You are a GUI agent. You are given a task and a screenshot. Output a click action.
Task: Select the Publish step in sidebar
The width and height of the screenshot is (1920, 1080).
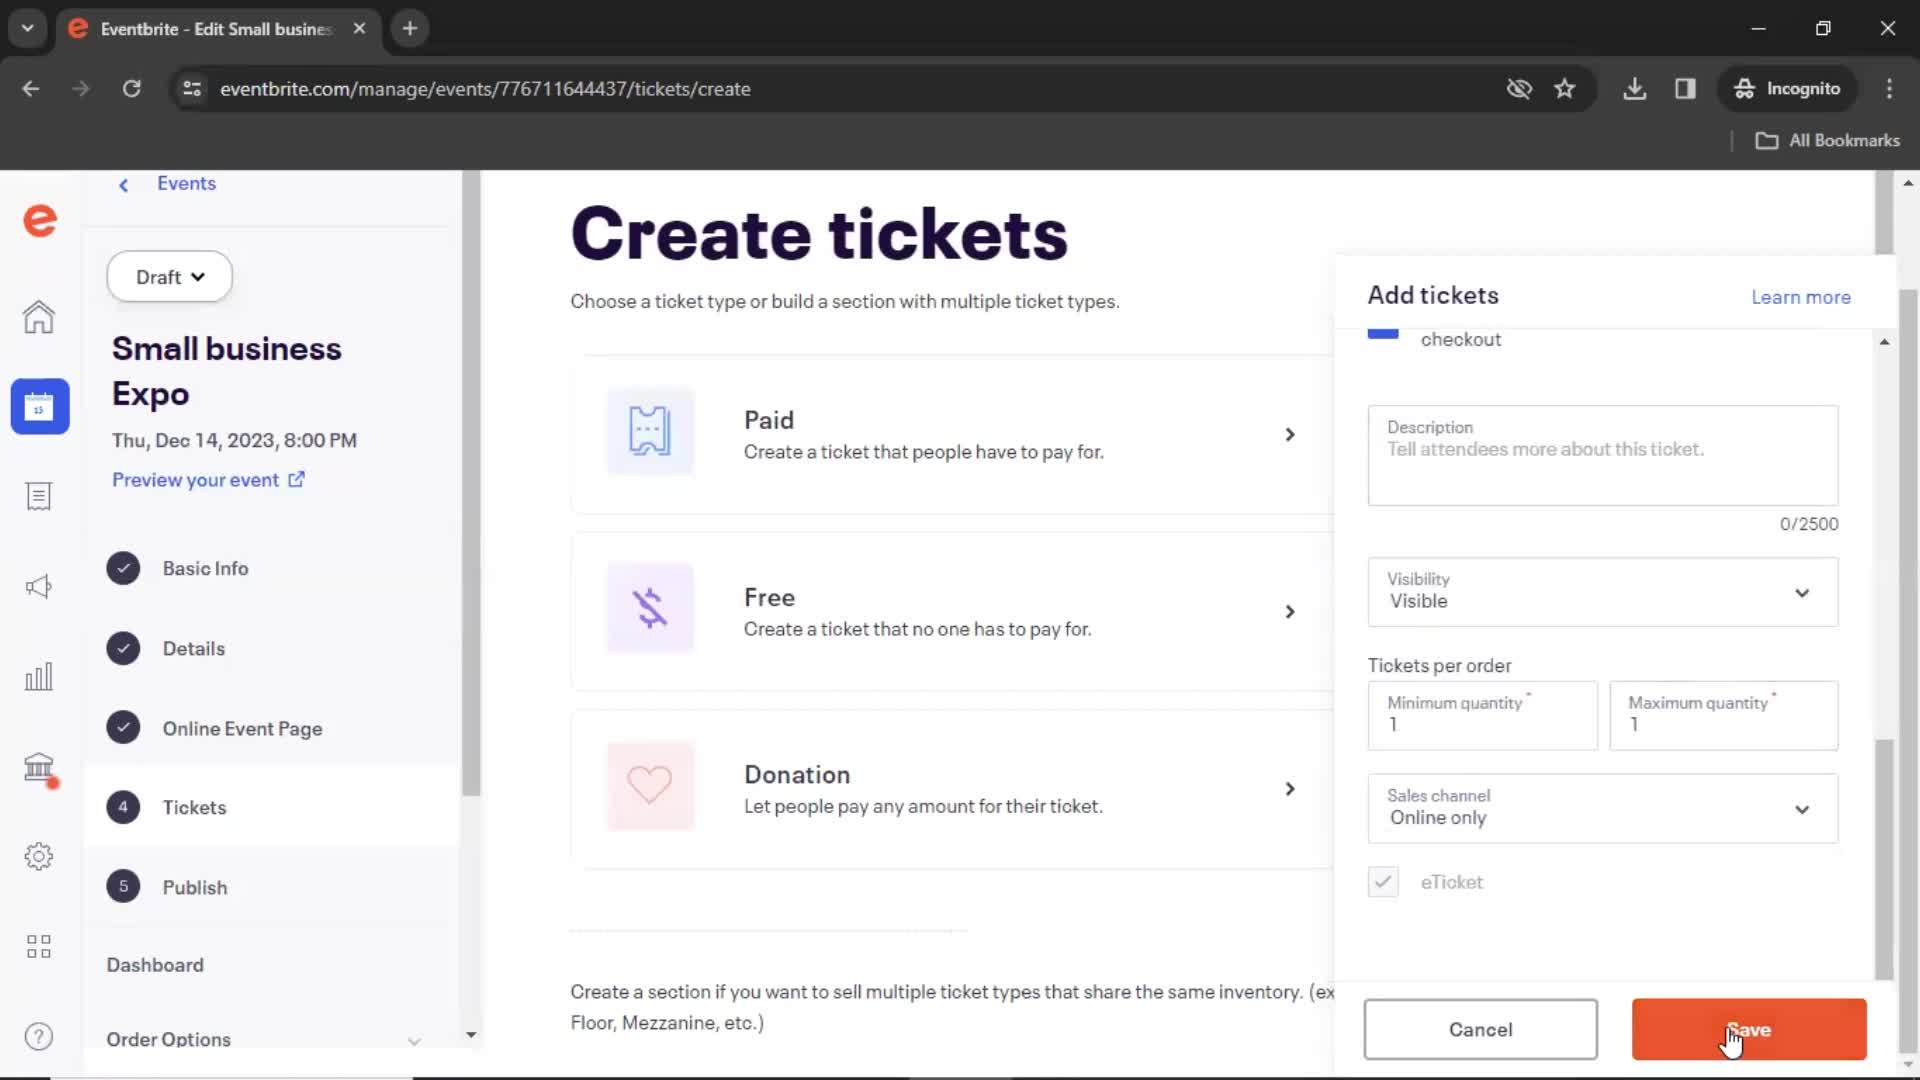195,886
